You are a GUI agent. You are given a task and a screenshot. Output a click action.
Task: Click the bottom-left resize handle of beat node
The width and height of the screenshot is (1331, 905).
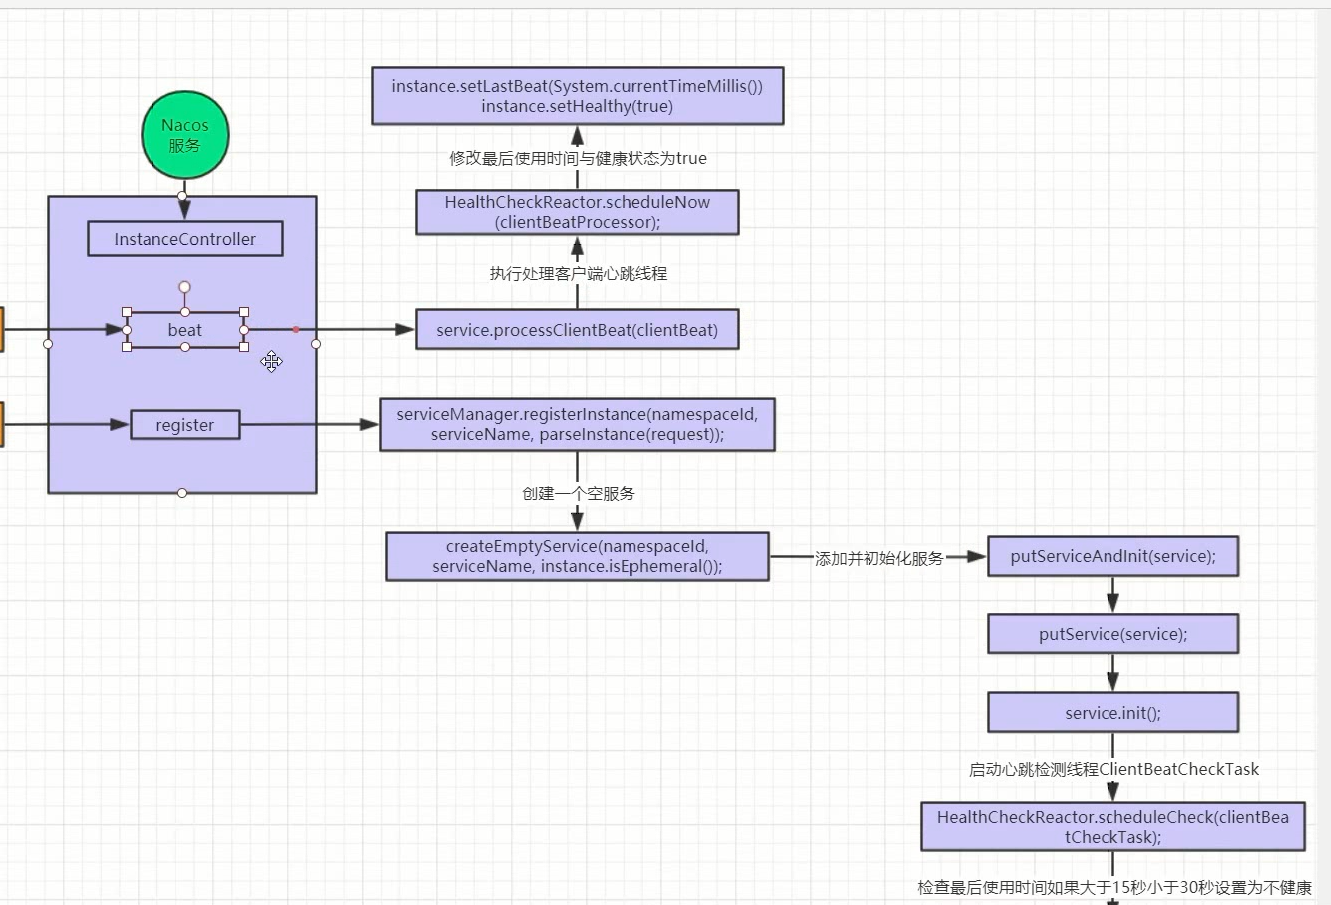(127, 347)
